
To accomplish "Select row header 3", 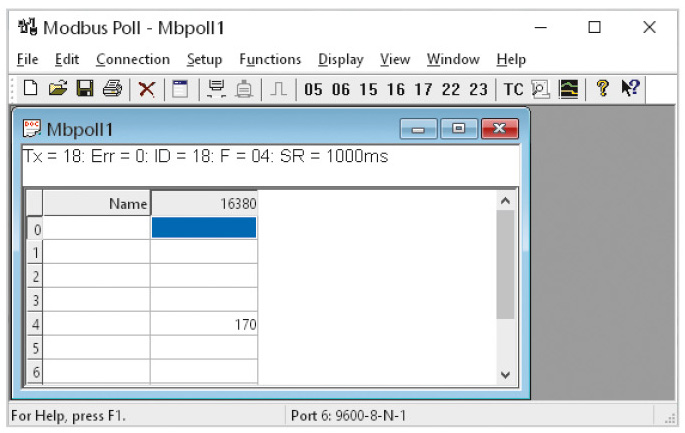I will point(35,300).
